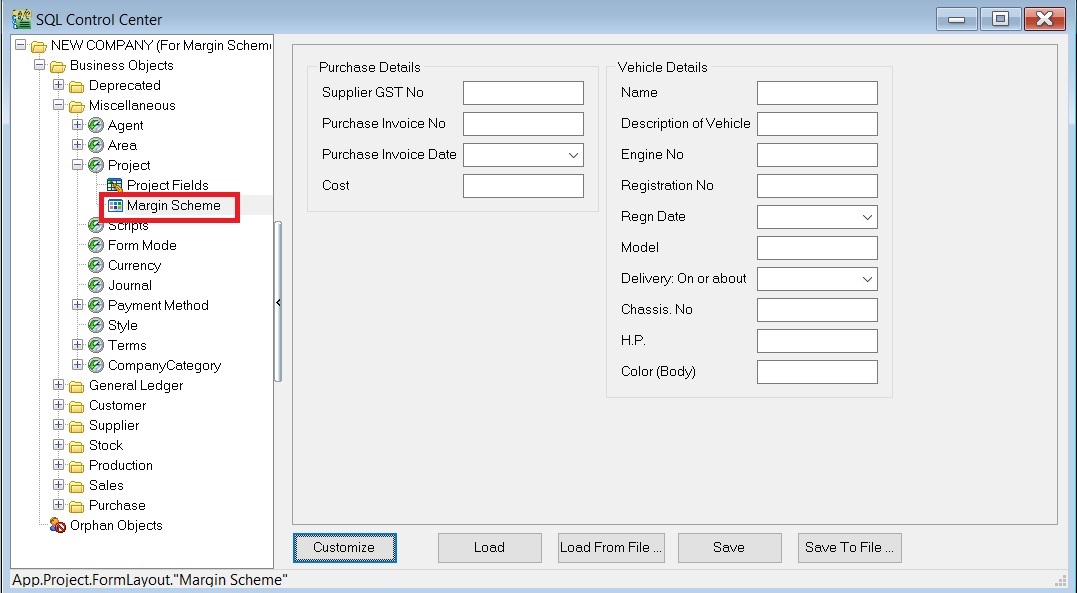The image size is (1077, 593).
Task: Expand the CompanyCategory tree node
Action: click(78, 365)
